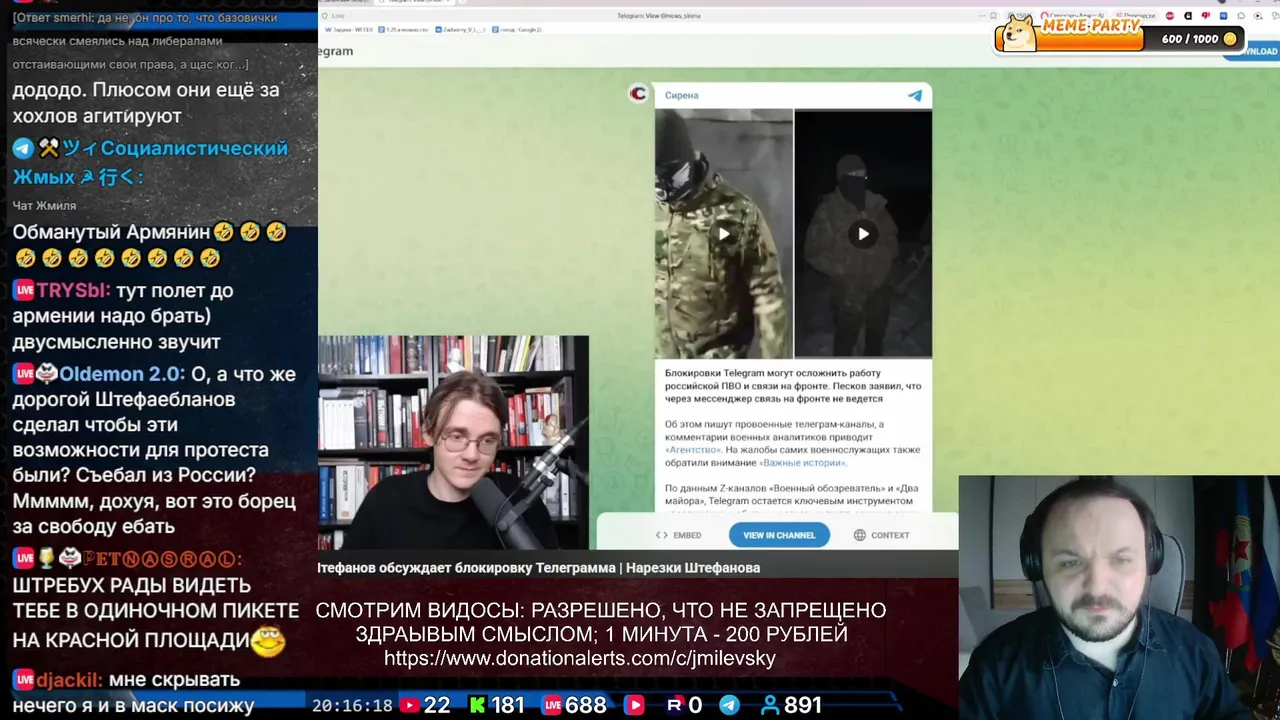Click LIVE badge next to TRYSbI username

(24, 291)
